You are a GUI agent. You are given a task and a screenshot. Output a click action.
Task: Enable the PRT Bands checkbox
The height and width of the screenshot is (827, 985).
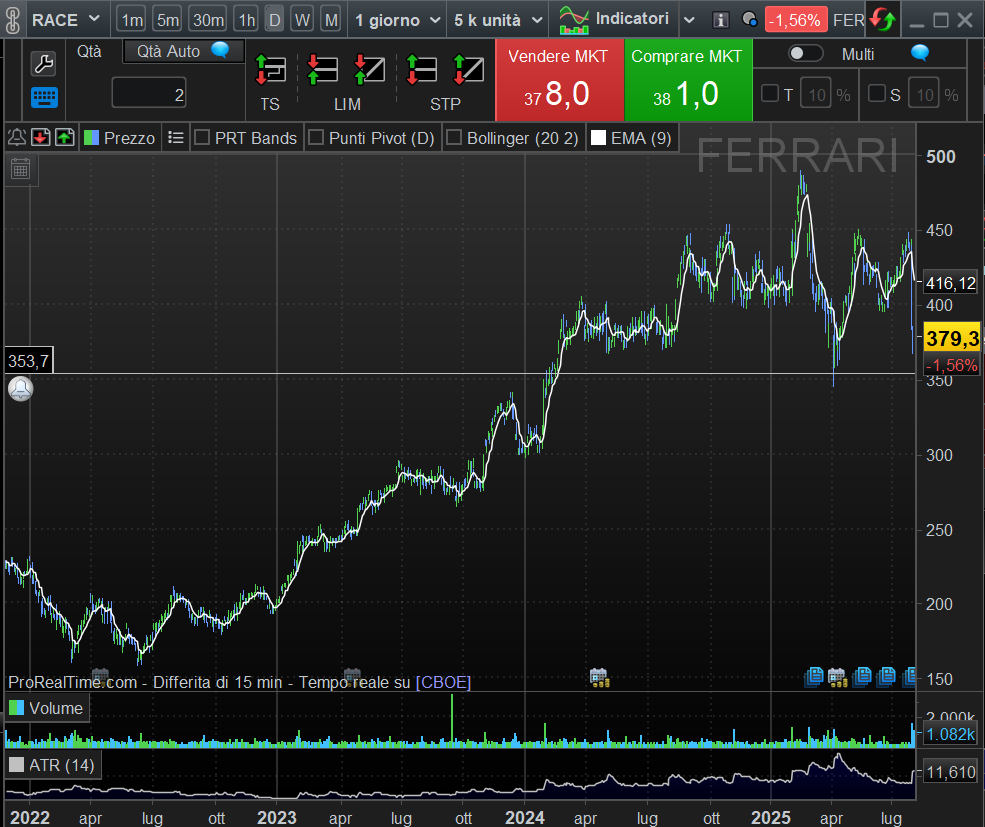pyautogui.click(x=202, y=138)
